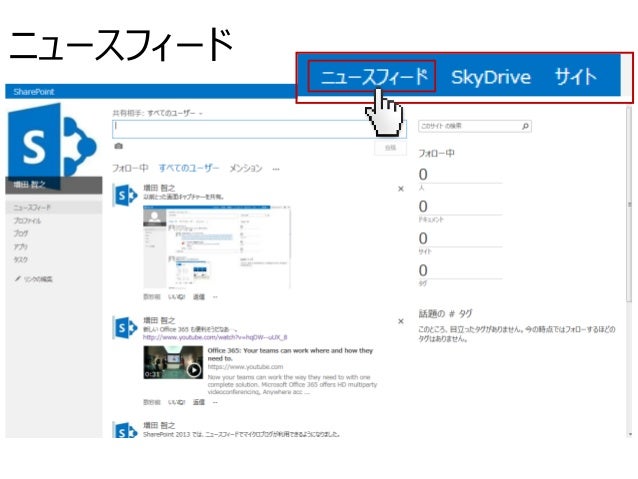Dismiss the Office 365 post with its X

coord(401,321)
